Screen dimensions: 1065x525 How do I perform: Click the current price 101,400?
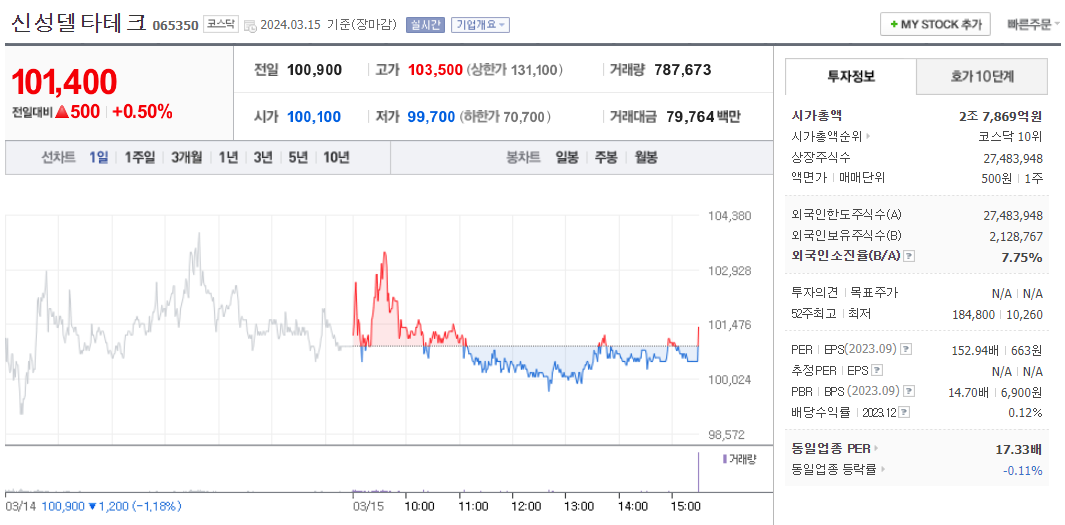click(65, 82)
